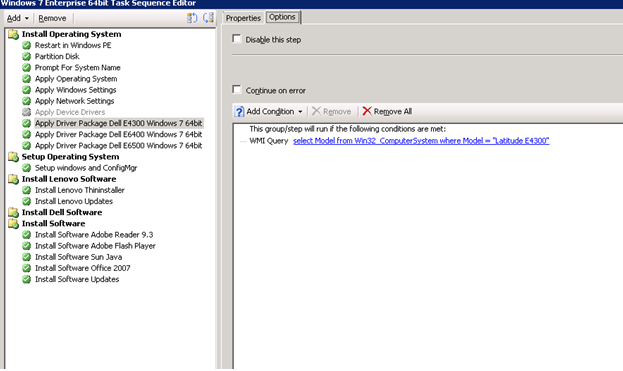Select the Install Software Updates step
Image resolution: width=623 pixels, height=371 pixels.
coord(77,279)
